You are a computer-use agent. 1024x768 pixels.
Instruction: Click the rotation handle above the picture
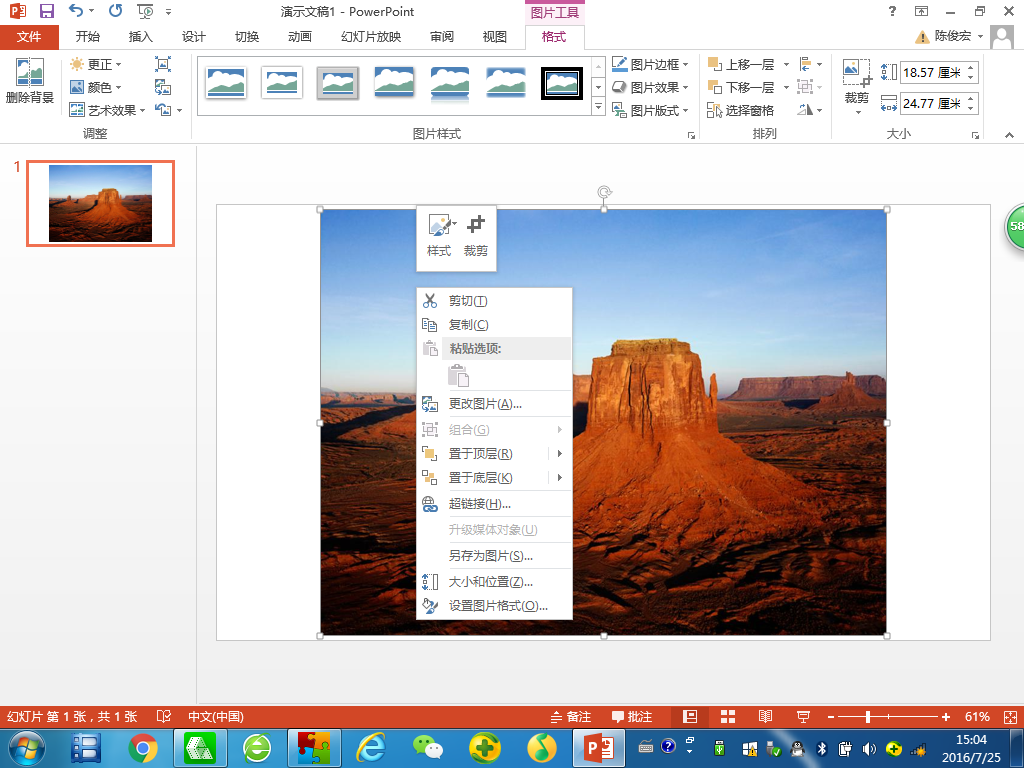pyautogui.click(x=604, y=192)
